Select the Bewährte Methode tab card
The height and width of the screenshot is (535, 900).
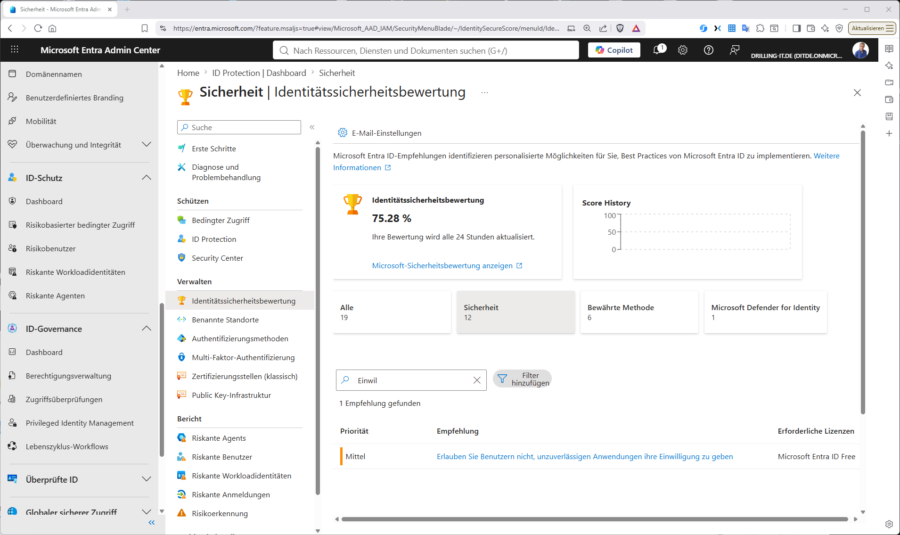point(639,312)
